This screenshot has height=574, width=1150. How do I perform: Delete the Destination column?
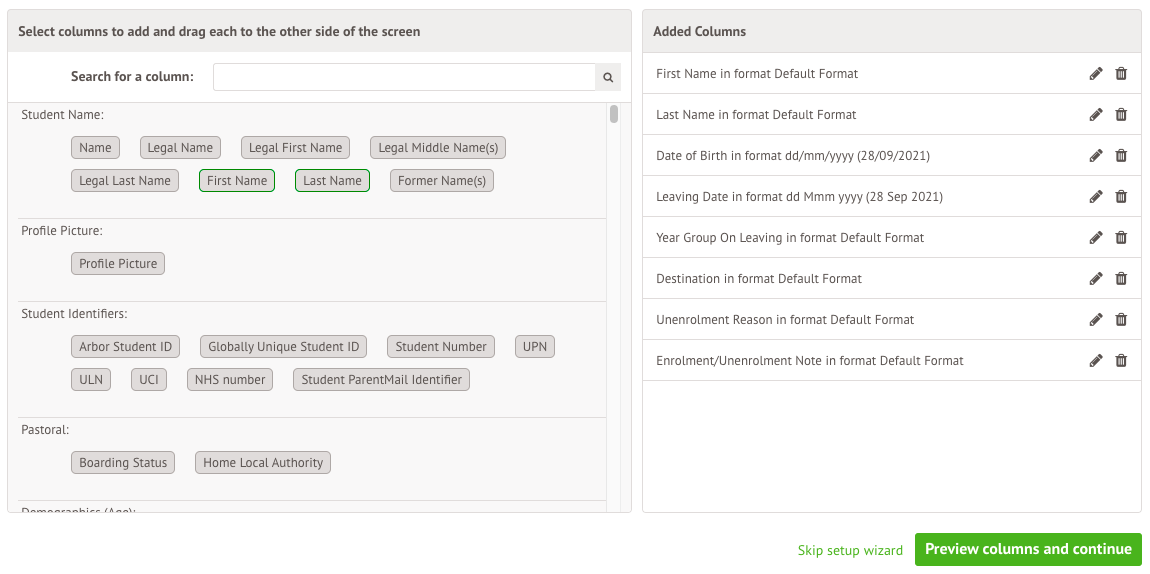click(x=1121, y=279)
